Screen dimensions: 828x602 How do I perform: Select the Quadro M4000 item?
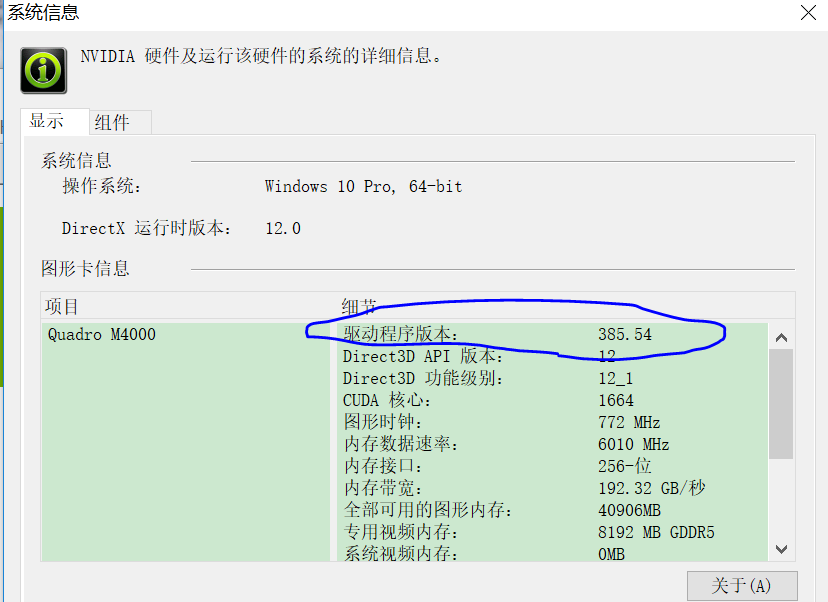coord(102,334)
